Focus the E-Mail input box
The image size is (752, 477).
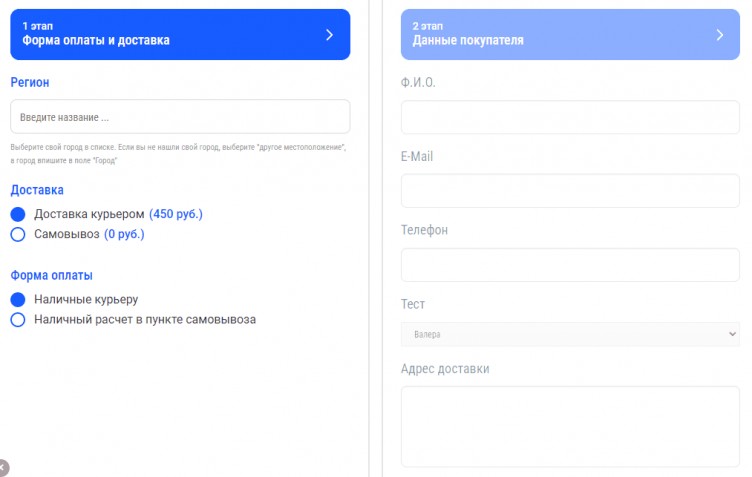[570, 191]
